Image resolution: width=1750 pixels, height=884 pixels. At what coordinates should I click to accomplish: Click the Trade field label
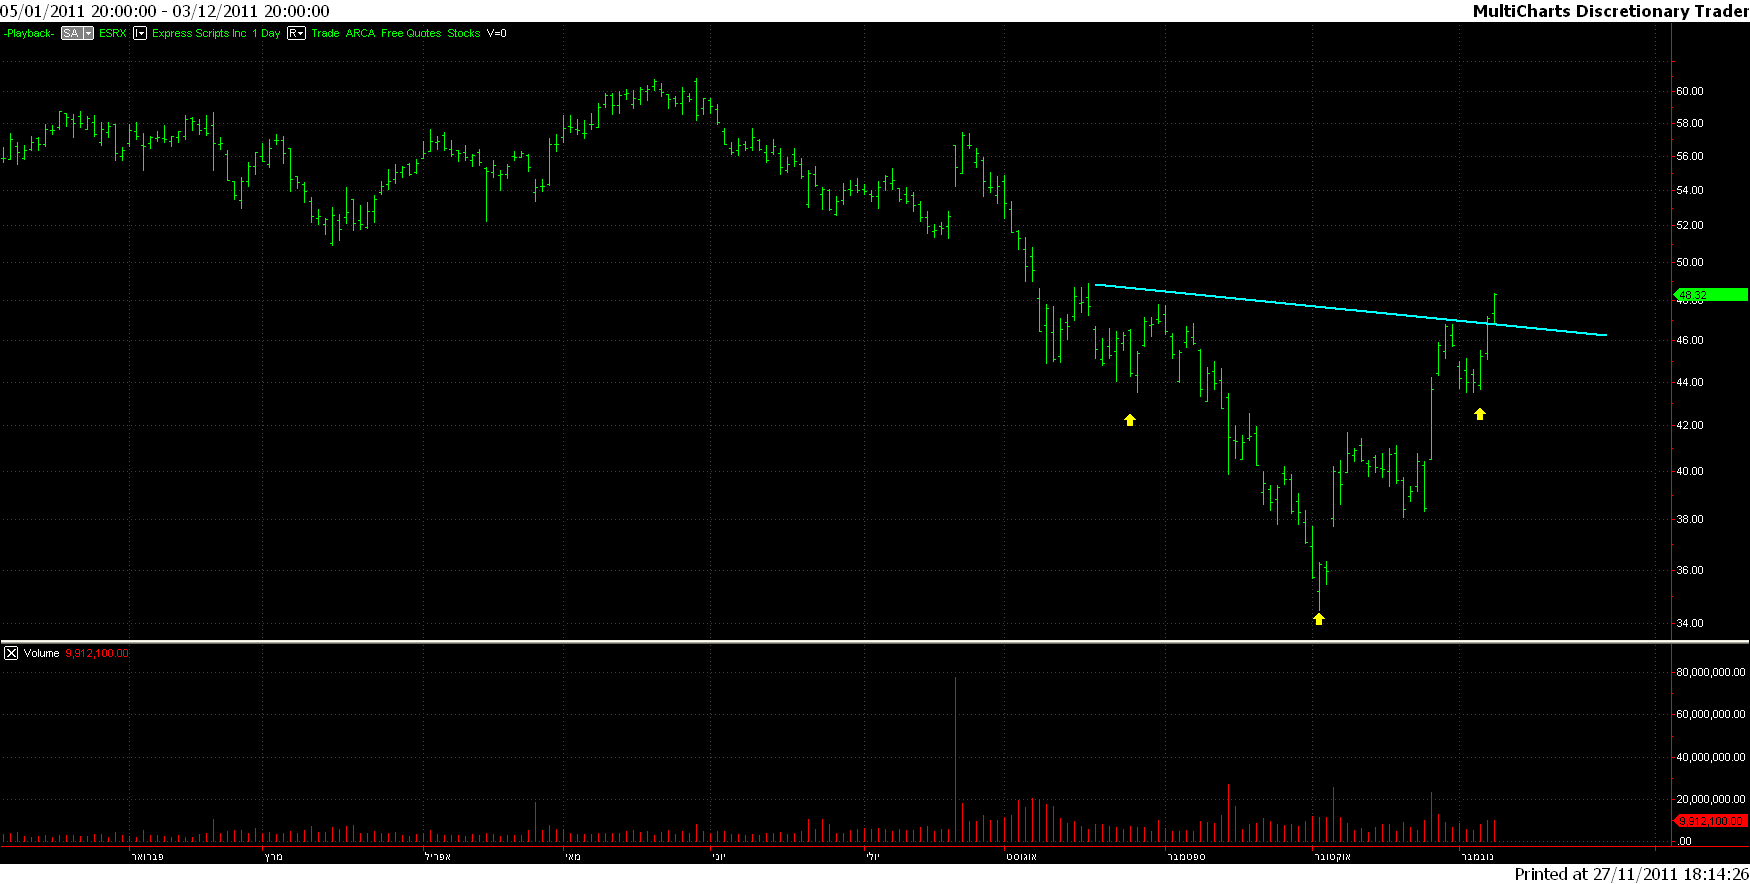click(x=325, y=33)
